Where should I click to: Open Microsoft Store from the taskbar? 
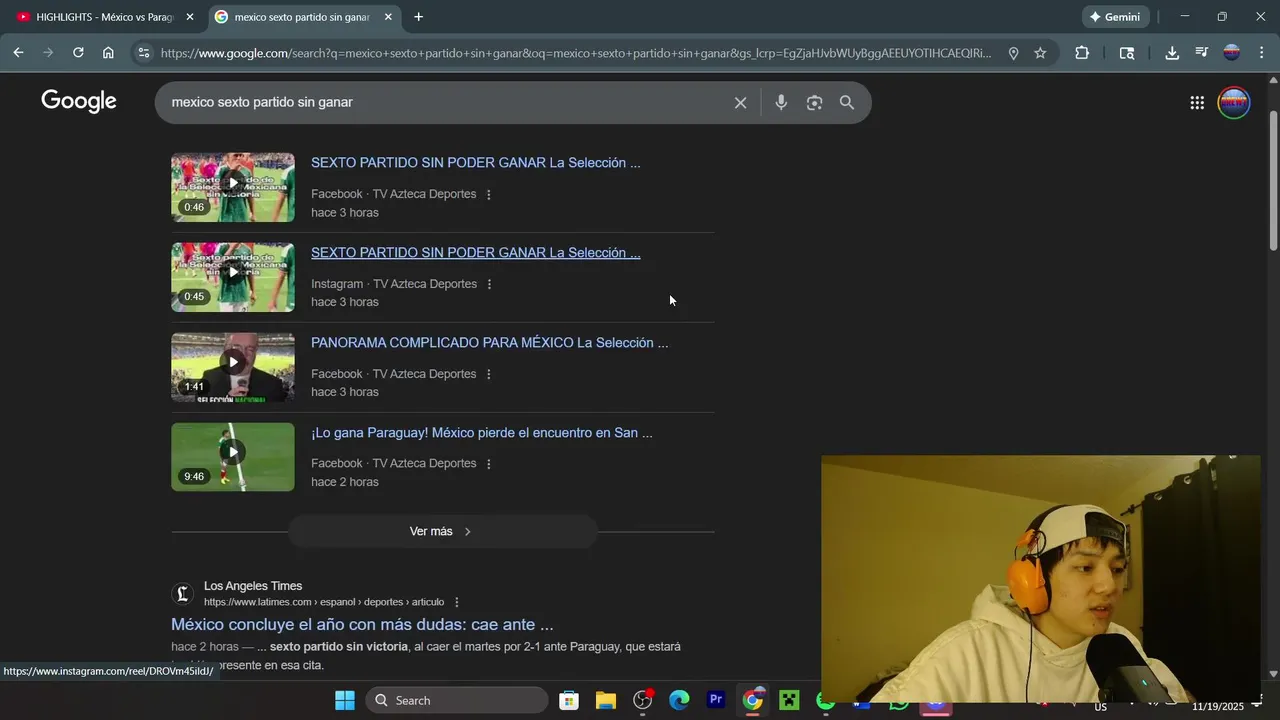(569, 700)
